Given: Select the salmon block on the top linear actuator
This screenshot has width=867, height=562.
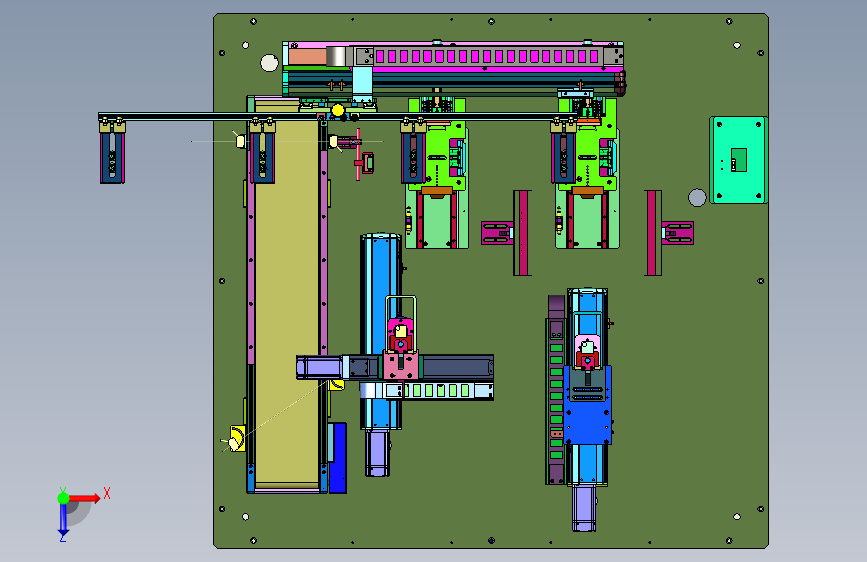Looking at the screenshot, I should tap(307, 57).
